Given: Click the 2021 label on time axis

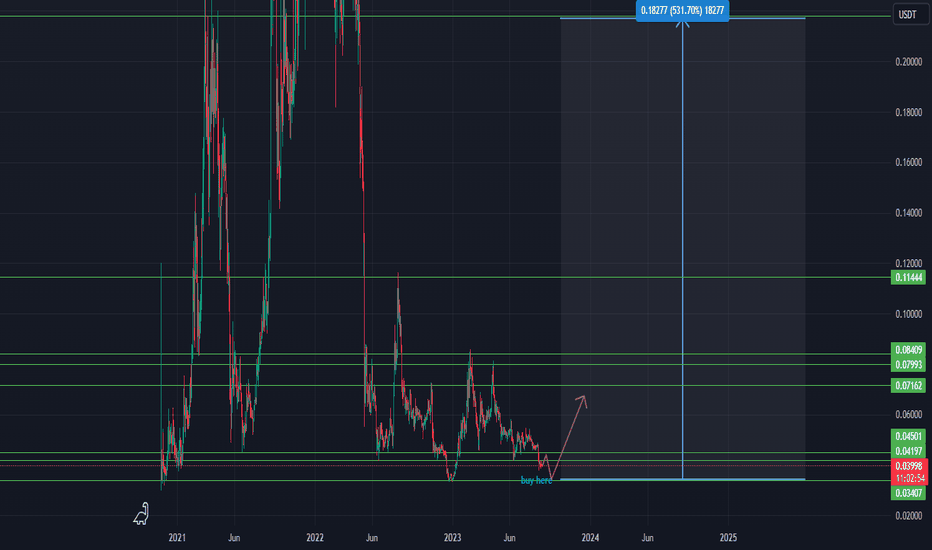Looking at the screenshot, I should click(x=177, y=538).
